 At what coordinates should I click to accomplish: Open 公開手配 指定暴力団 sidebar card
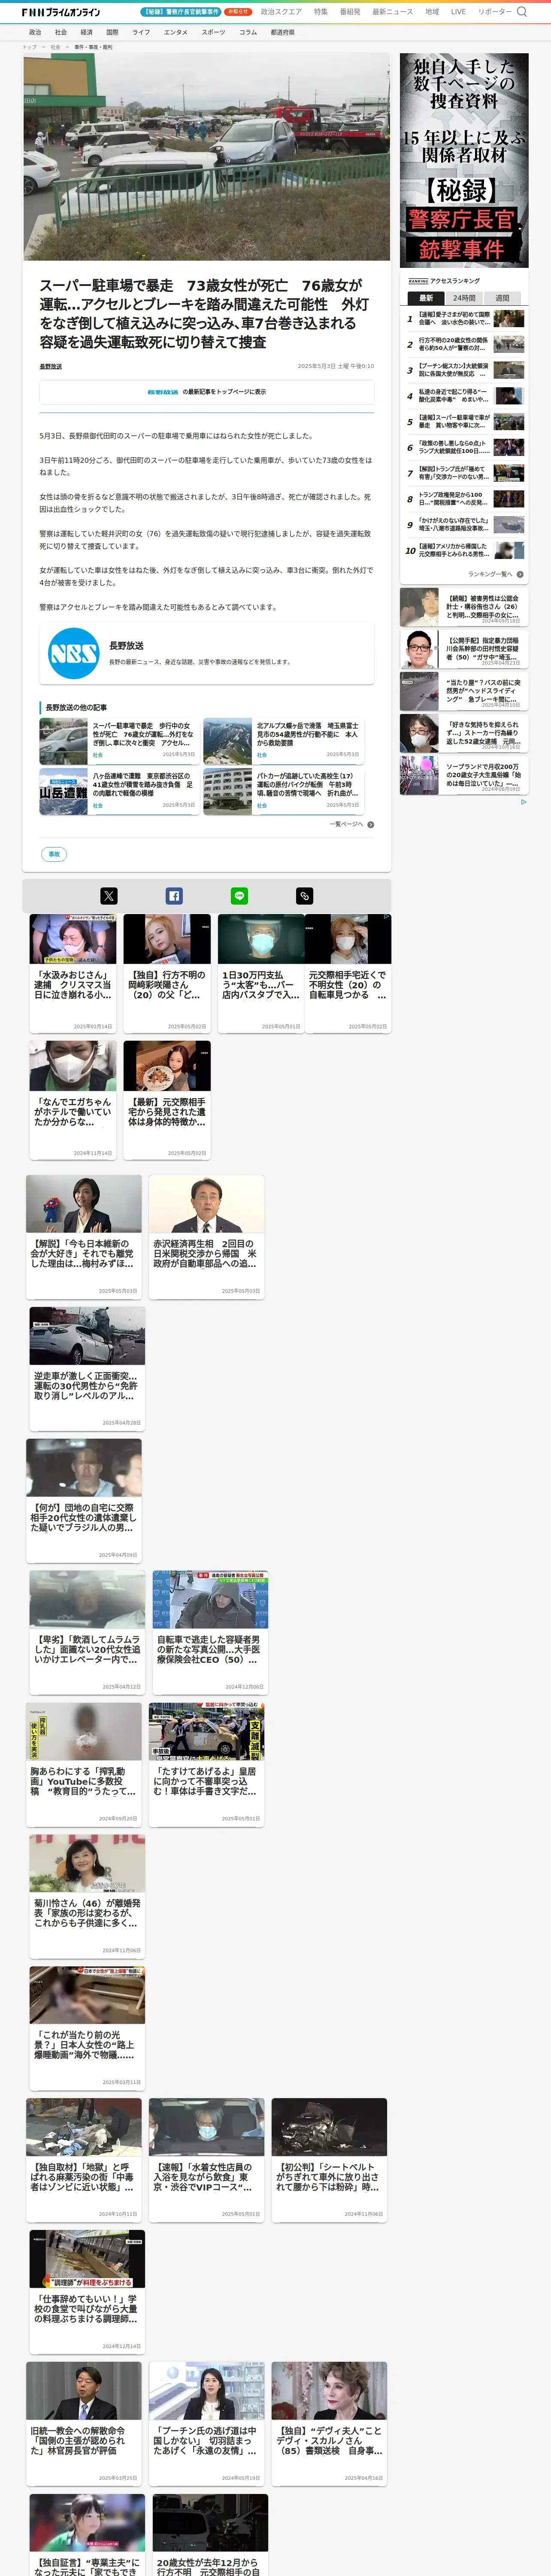point(464,649)
